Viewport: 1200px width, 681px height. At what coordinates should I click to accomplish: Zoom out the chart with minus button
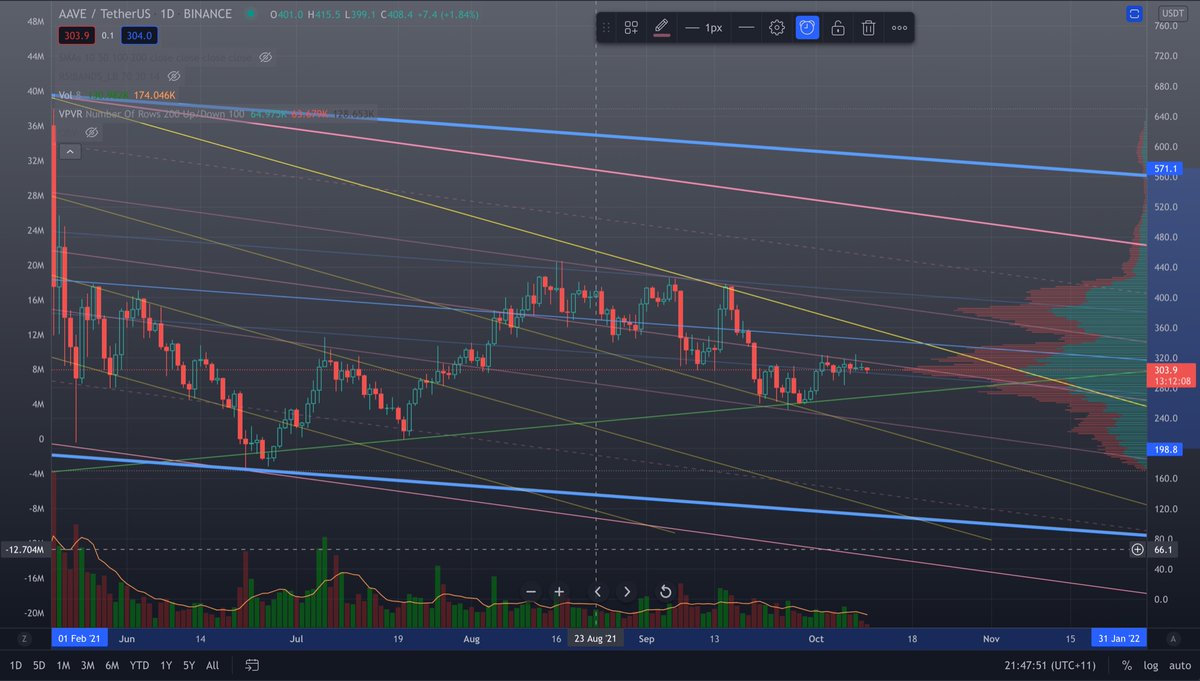coord(531,592)
